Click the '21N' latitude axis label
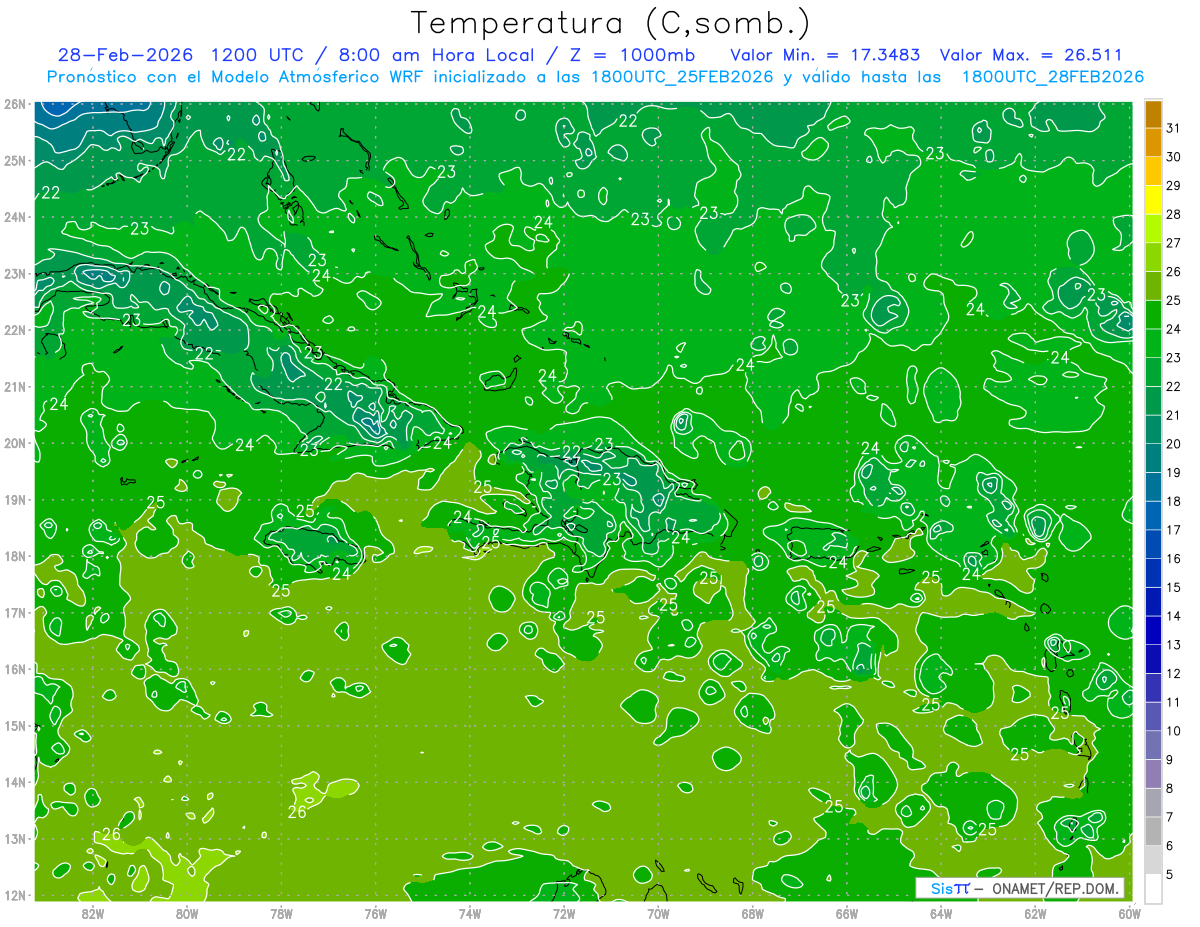1200x927 pixels. pyautogui.click(x=15, y=386)
